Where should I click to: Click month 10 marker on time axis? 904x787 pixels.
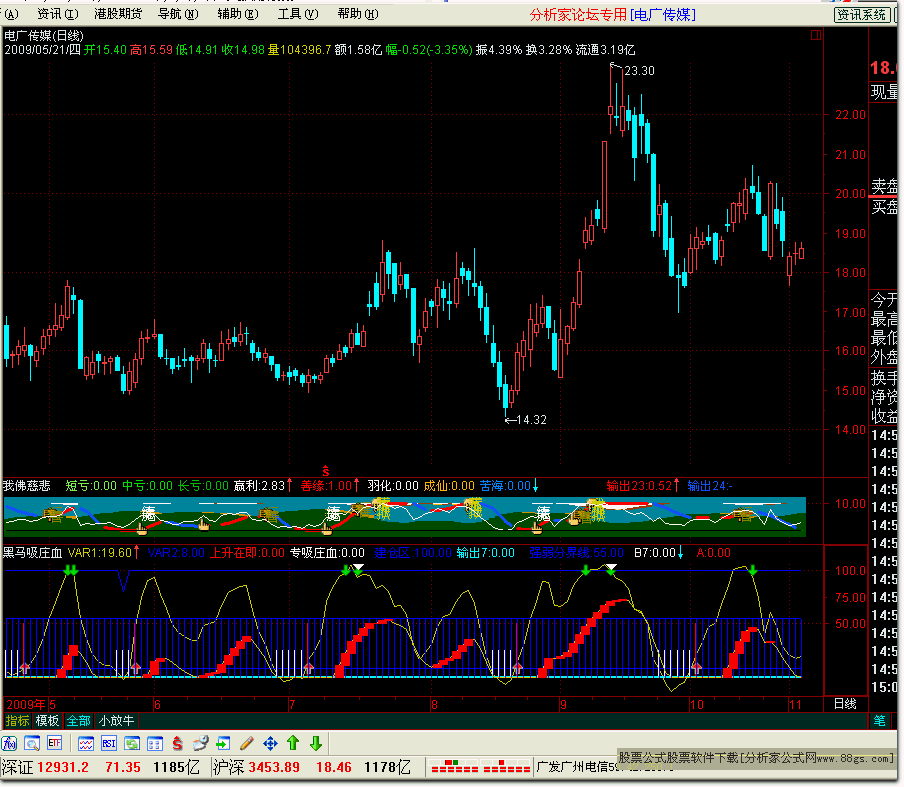click(696, 705)
